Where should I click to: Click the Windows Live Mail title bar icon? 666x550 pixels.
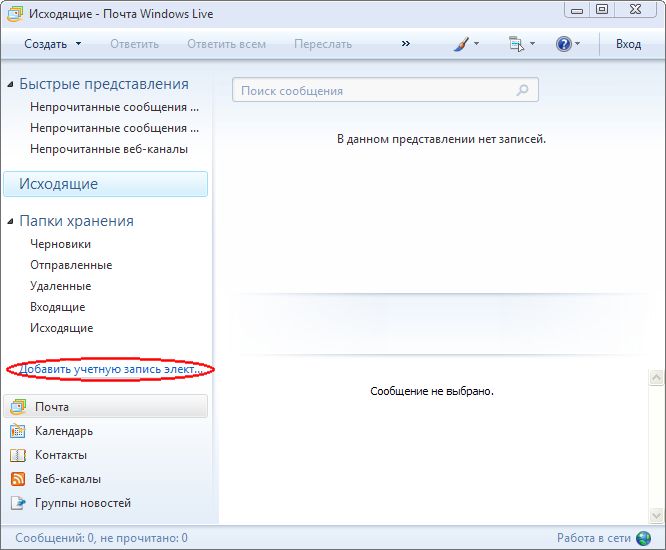[14, 14]
